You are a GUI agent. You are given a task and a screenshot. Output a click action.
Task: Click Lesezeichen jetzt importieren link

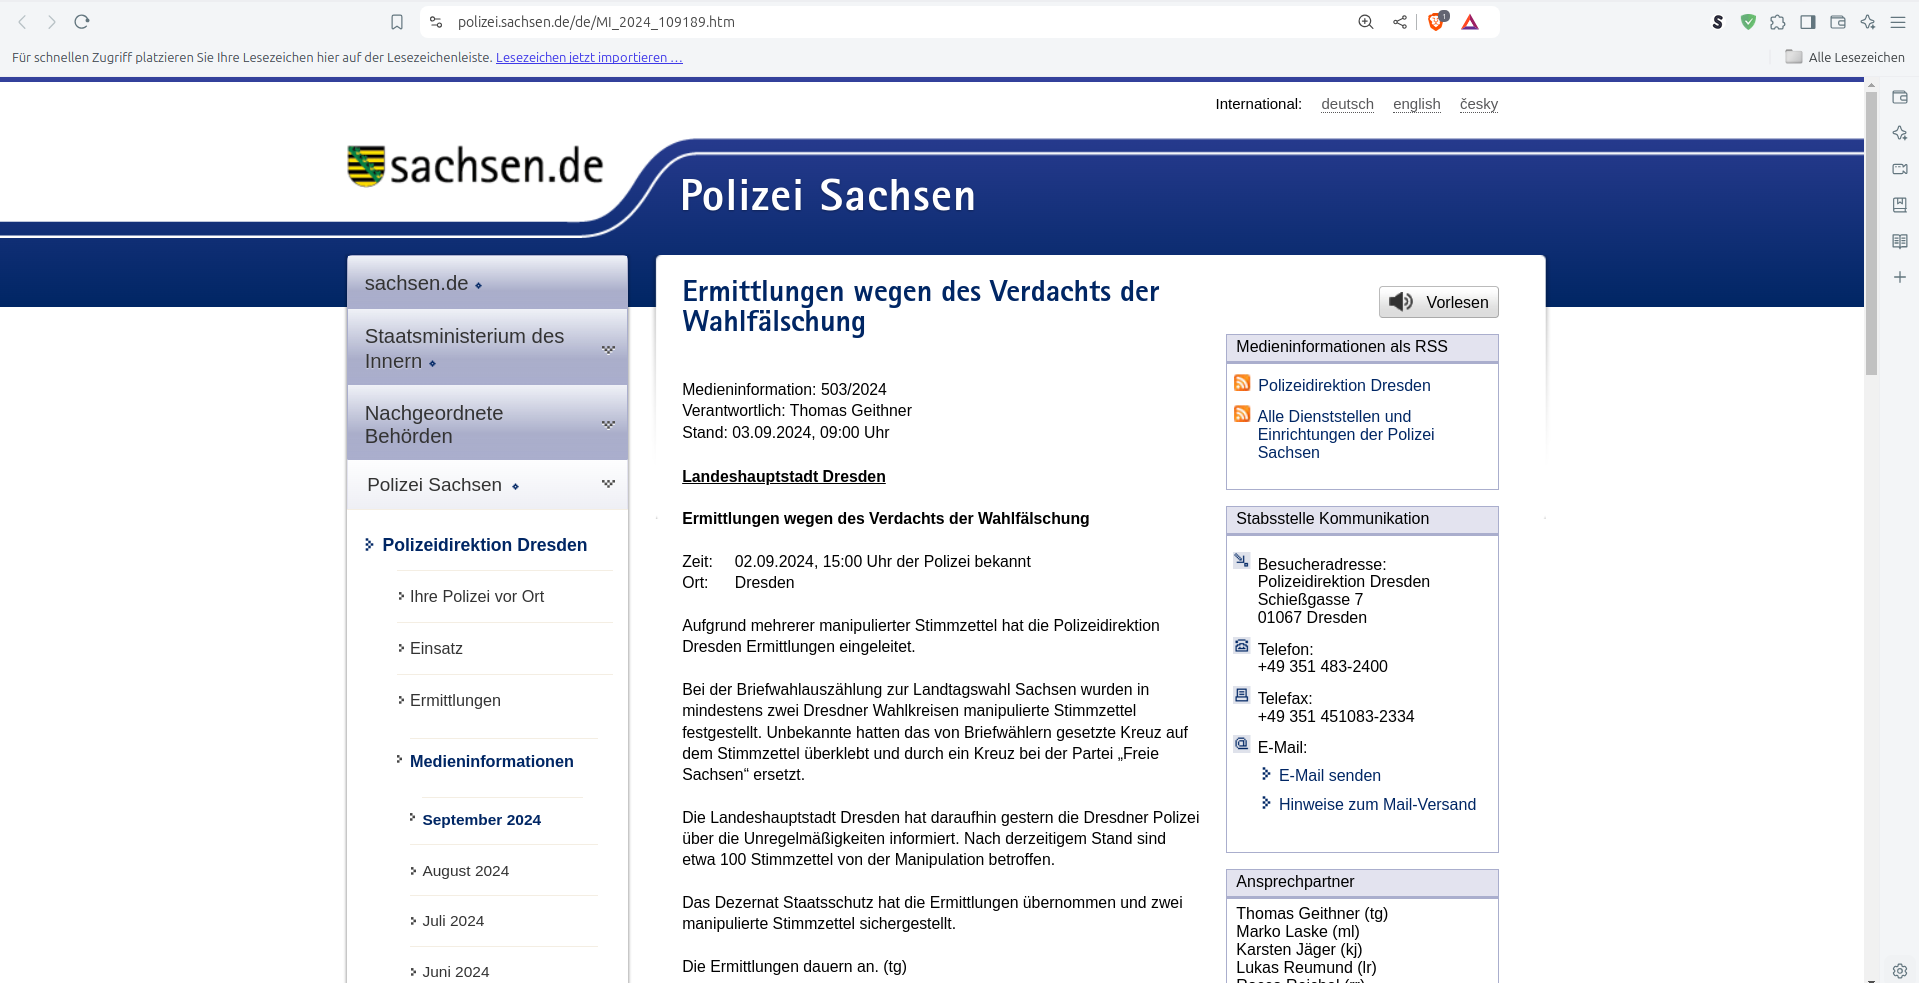click(x=589, y=58)
